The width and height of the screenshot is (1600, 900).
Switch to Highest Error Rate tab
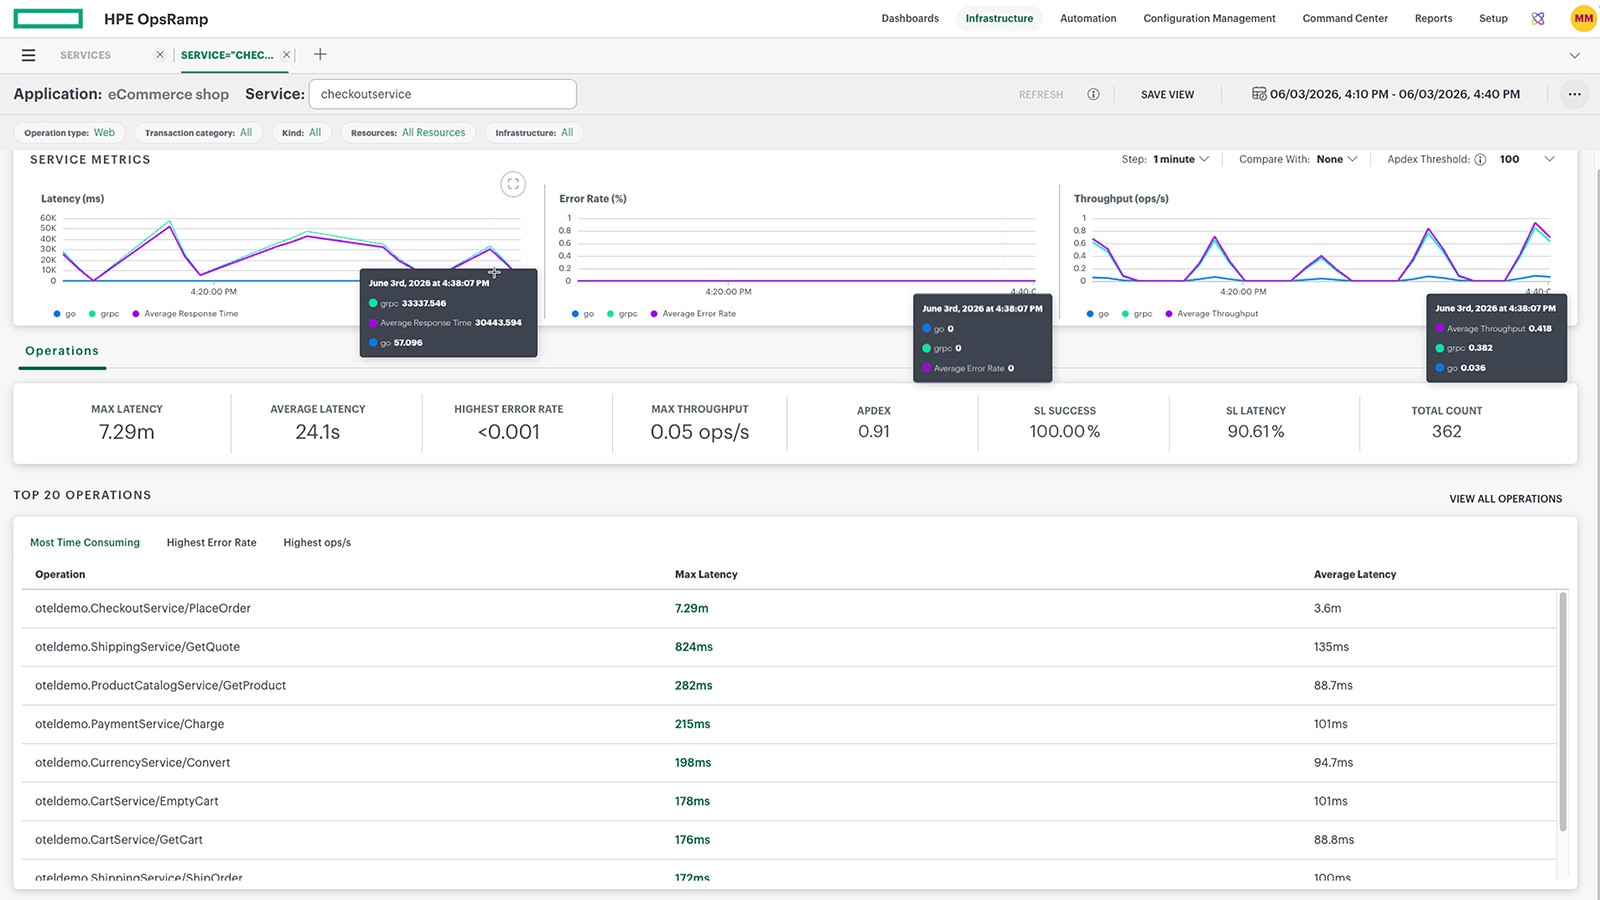click(x=211, y=542)
